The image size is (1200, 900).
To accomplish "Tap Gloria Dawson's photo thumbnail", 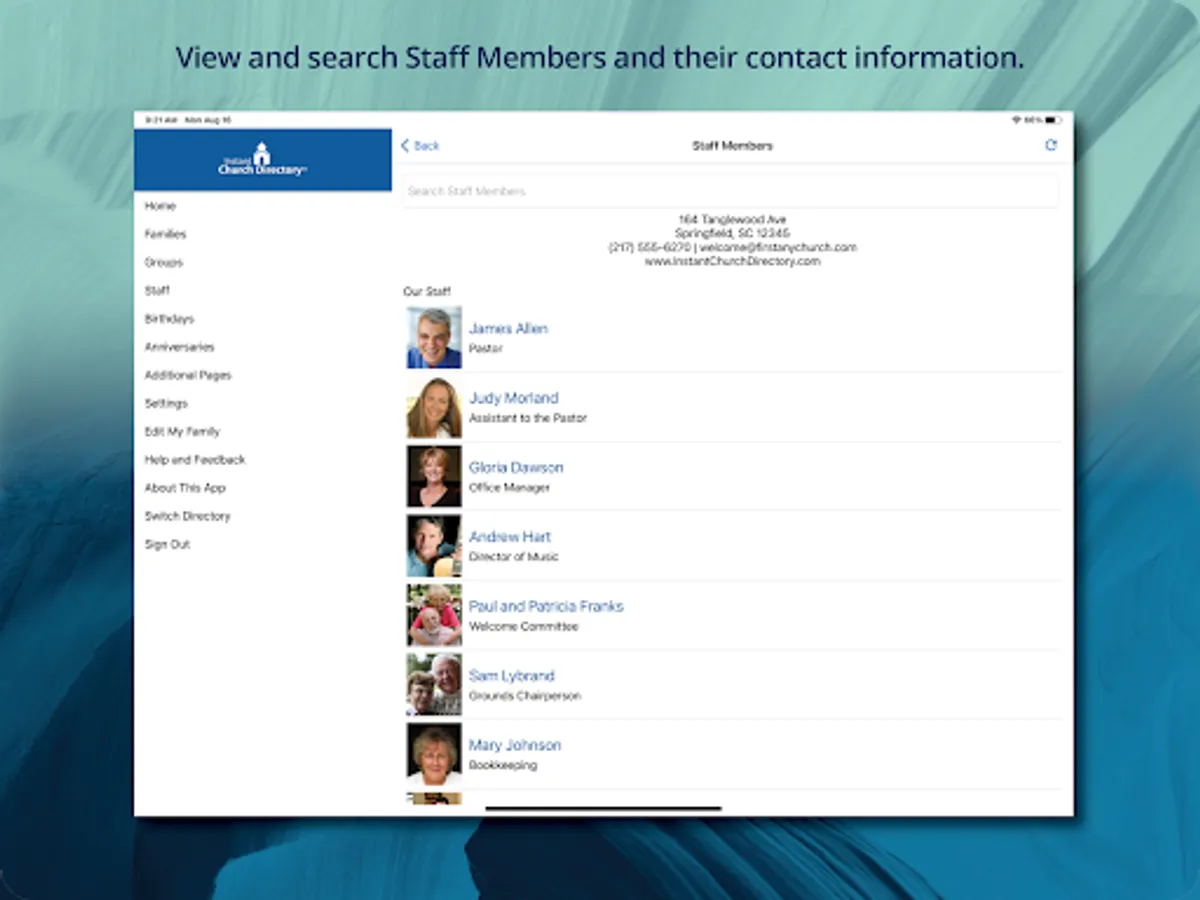I will coord(434,477).
